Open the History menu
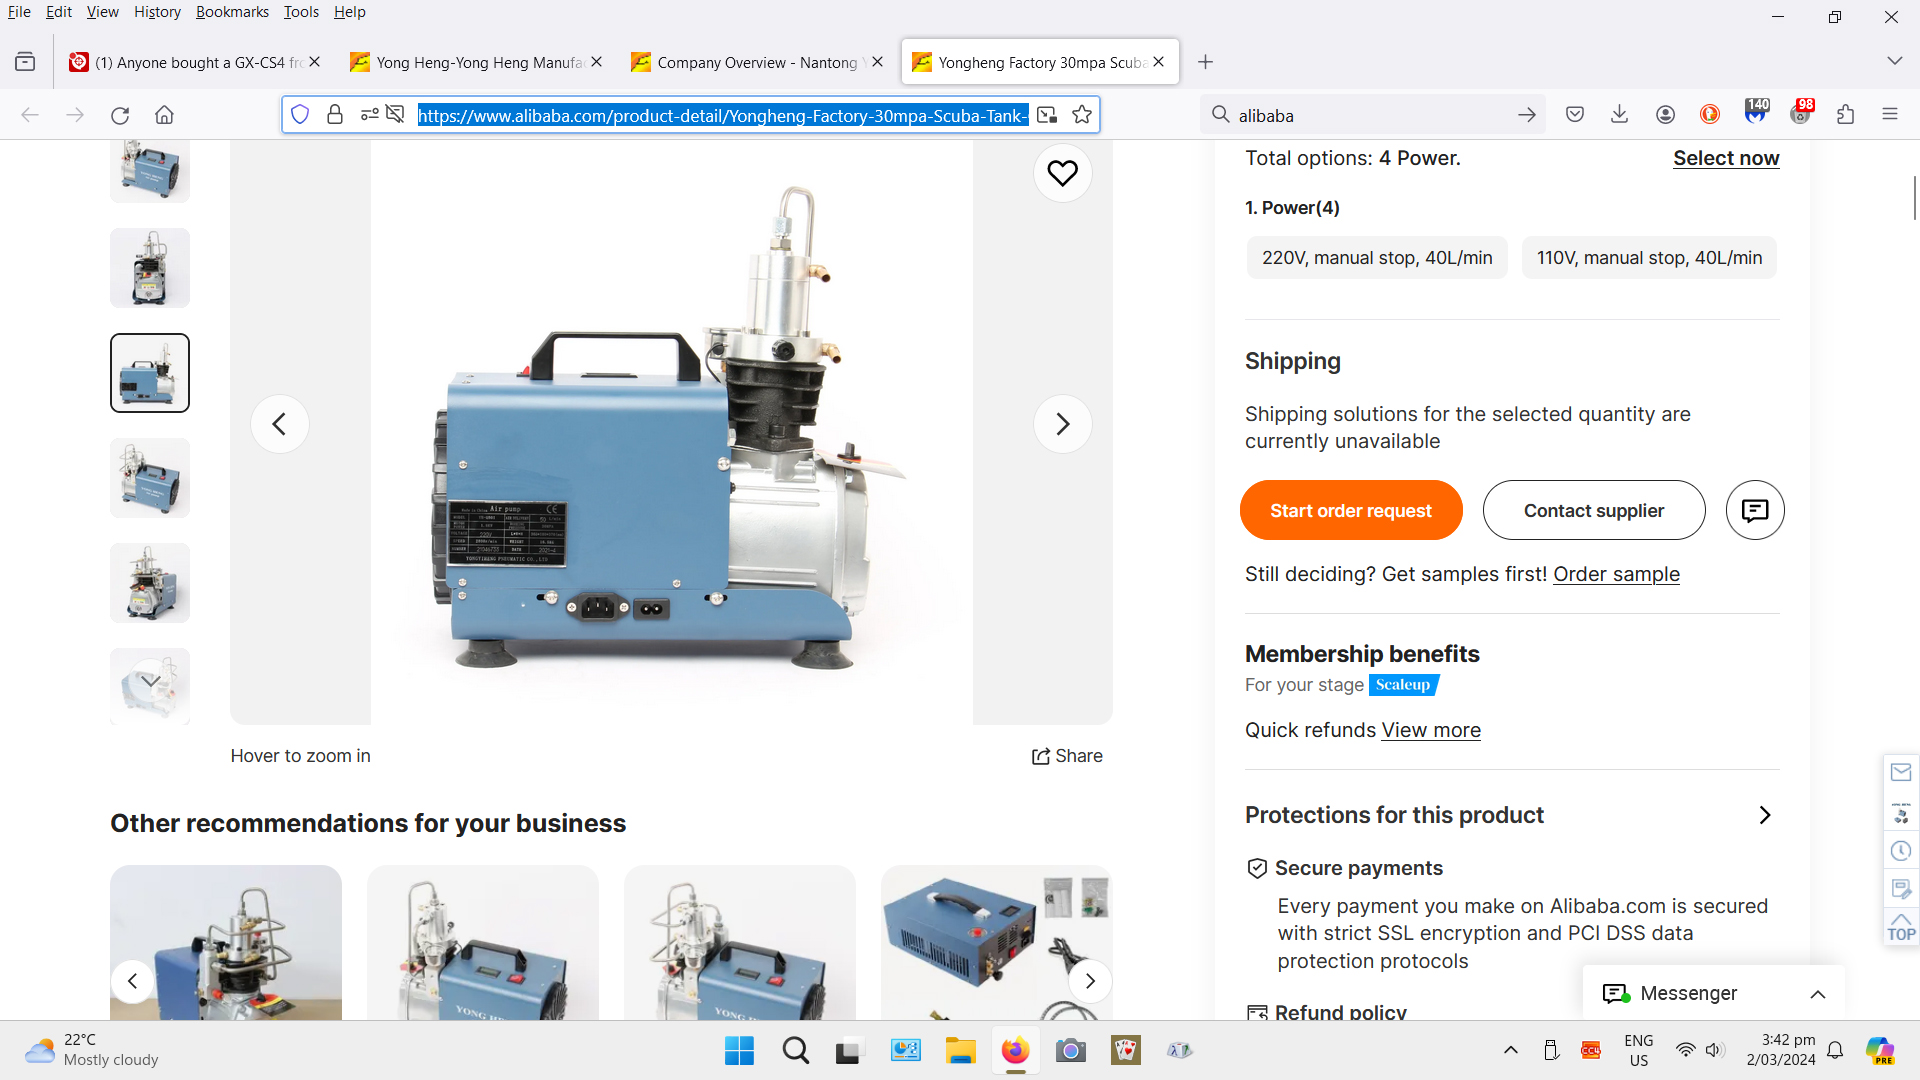Viewport: 1920px width, 1080px height. point(157,12)
